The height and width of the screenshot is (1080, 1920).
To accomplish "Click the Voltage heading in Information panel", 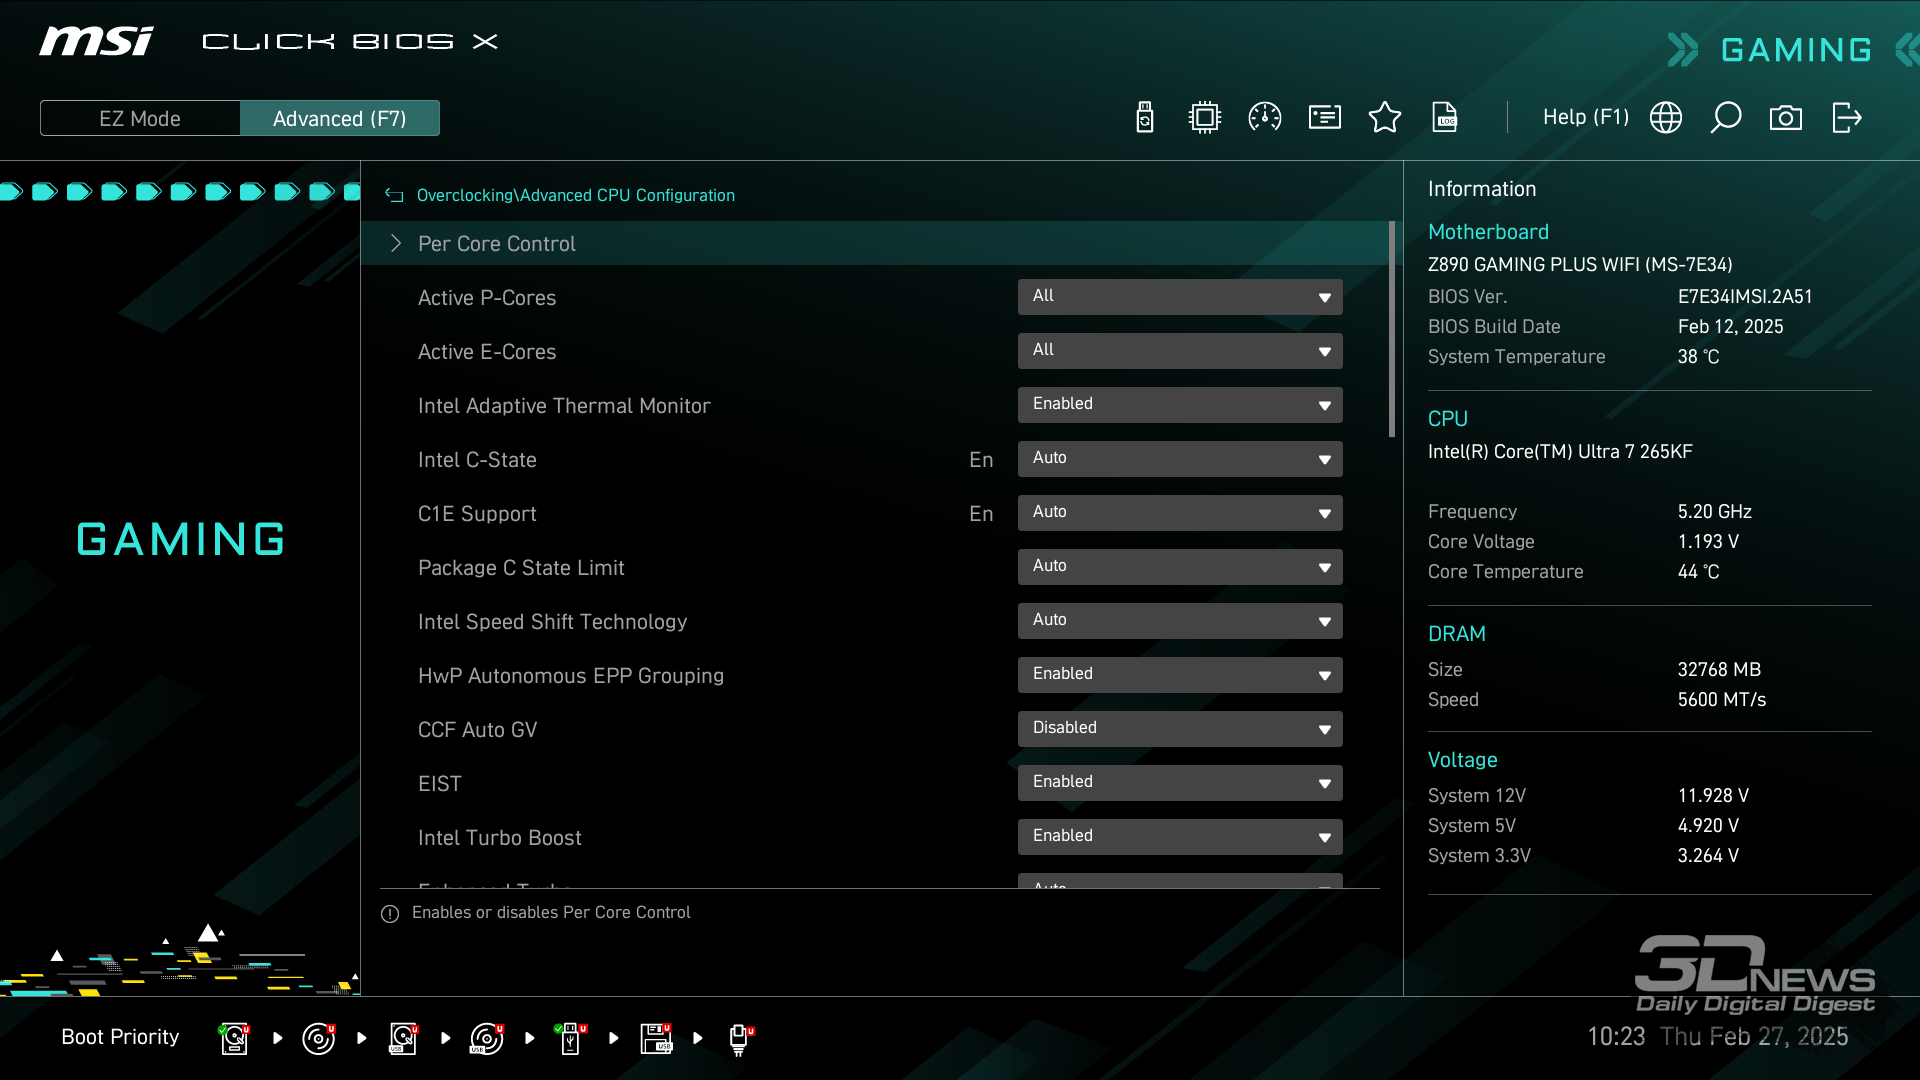I will [x=1462, y=760].
